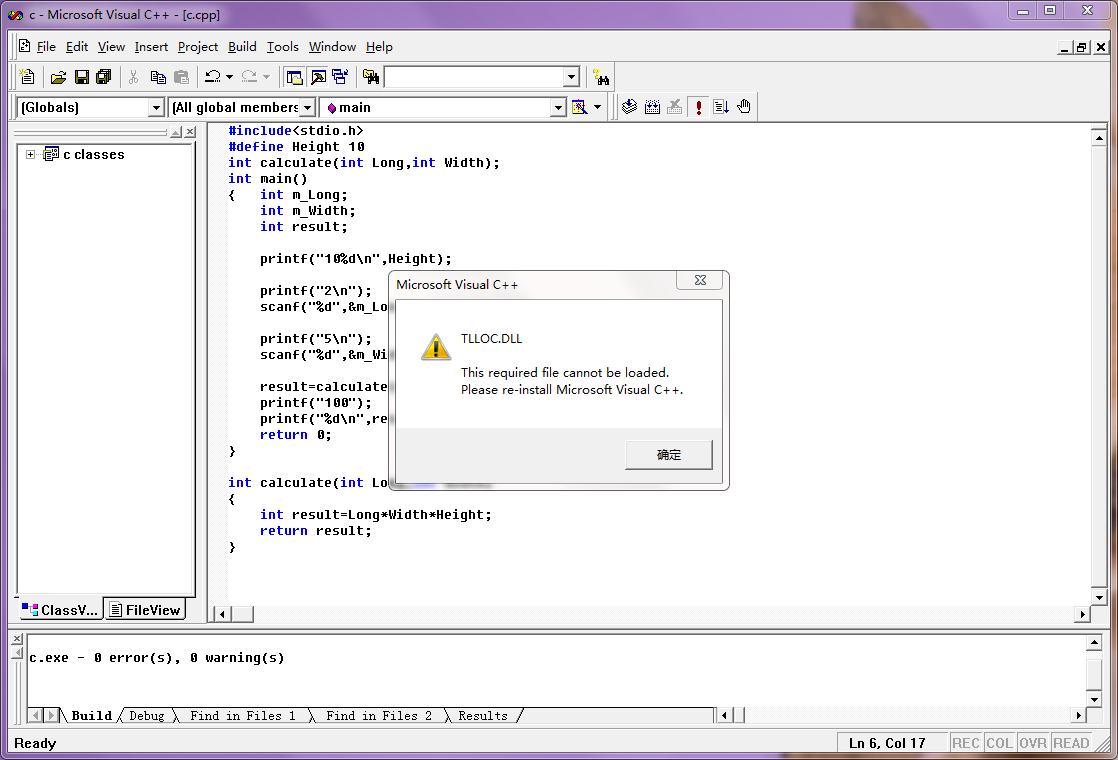1118x760 pixels.
Task: Open the WizardBar actions dropdown arrow
Action: point(598,107)
